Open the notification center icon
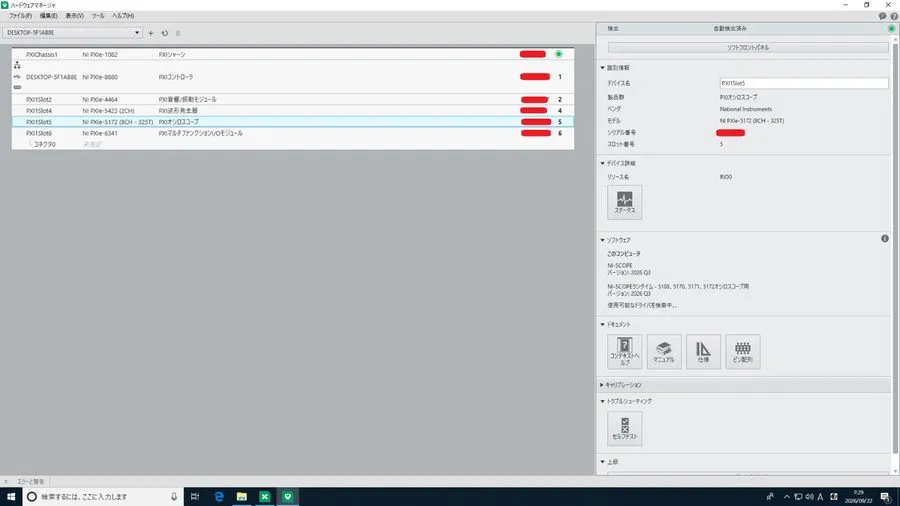The image size is (900, 506). coord(885,497)
